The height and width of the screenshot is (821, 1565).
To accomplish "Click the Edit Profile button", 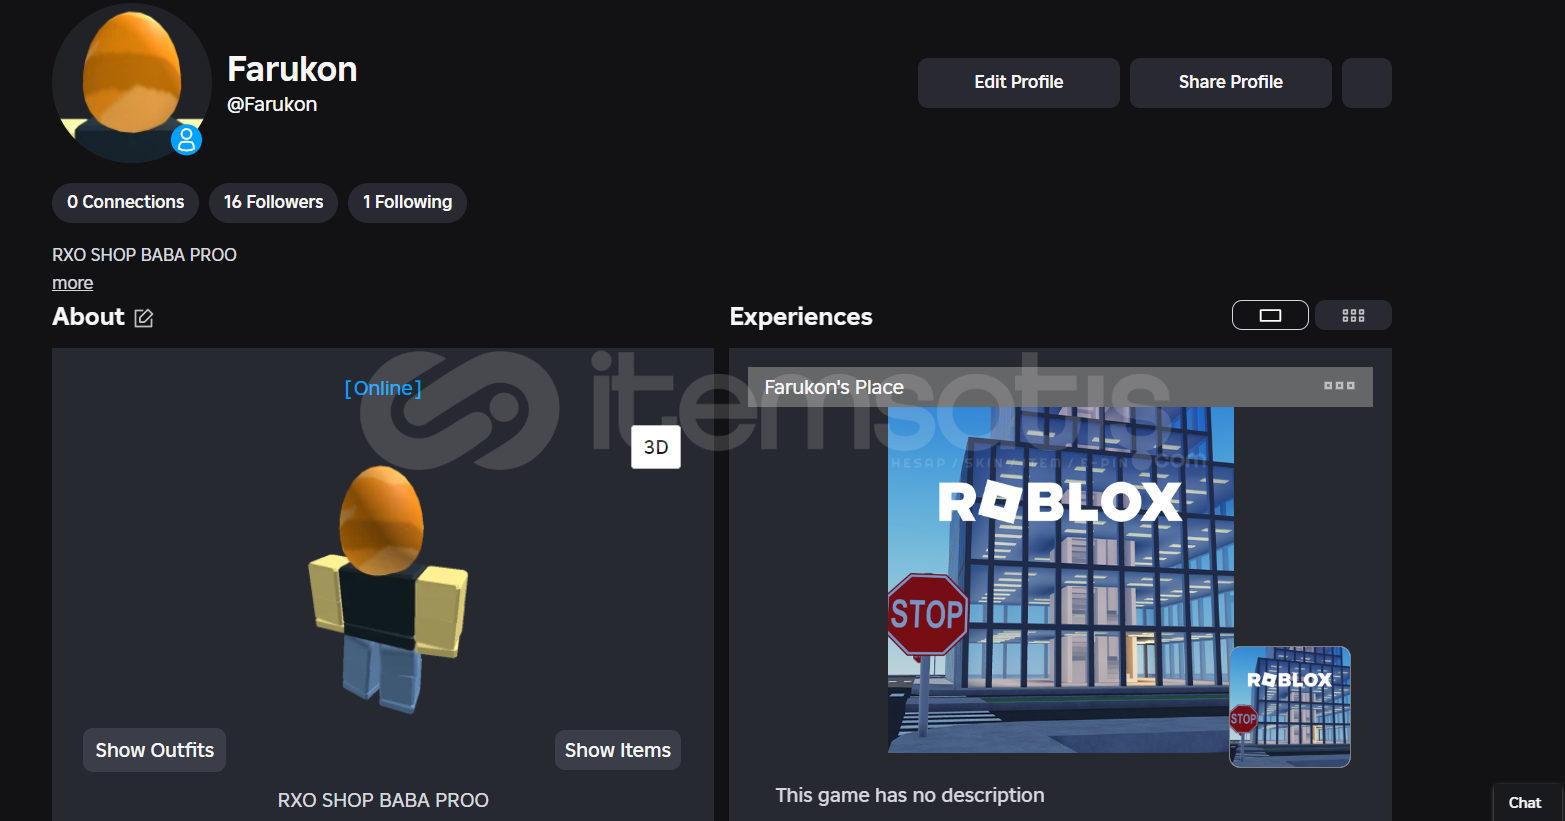I will coord(1018,82).
